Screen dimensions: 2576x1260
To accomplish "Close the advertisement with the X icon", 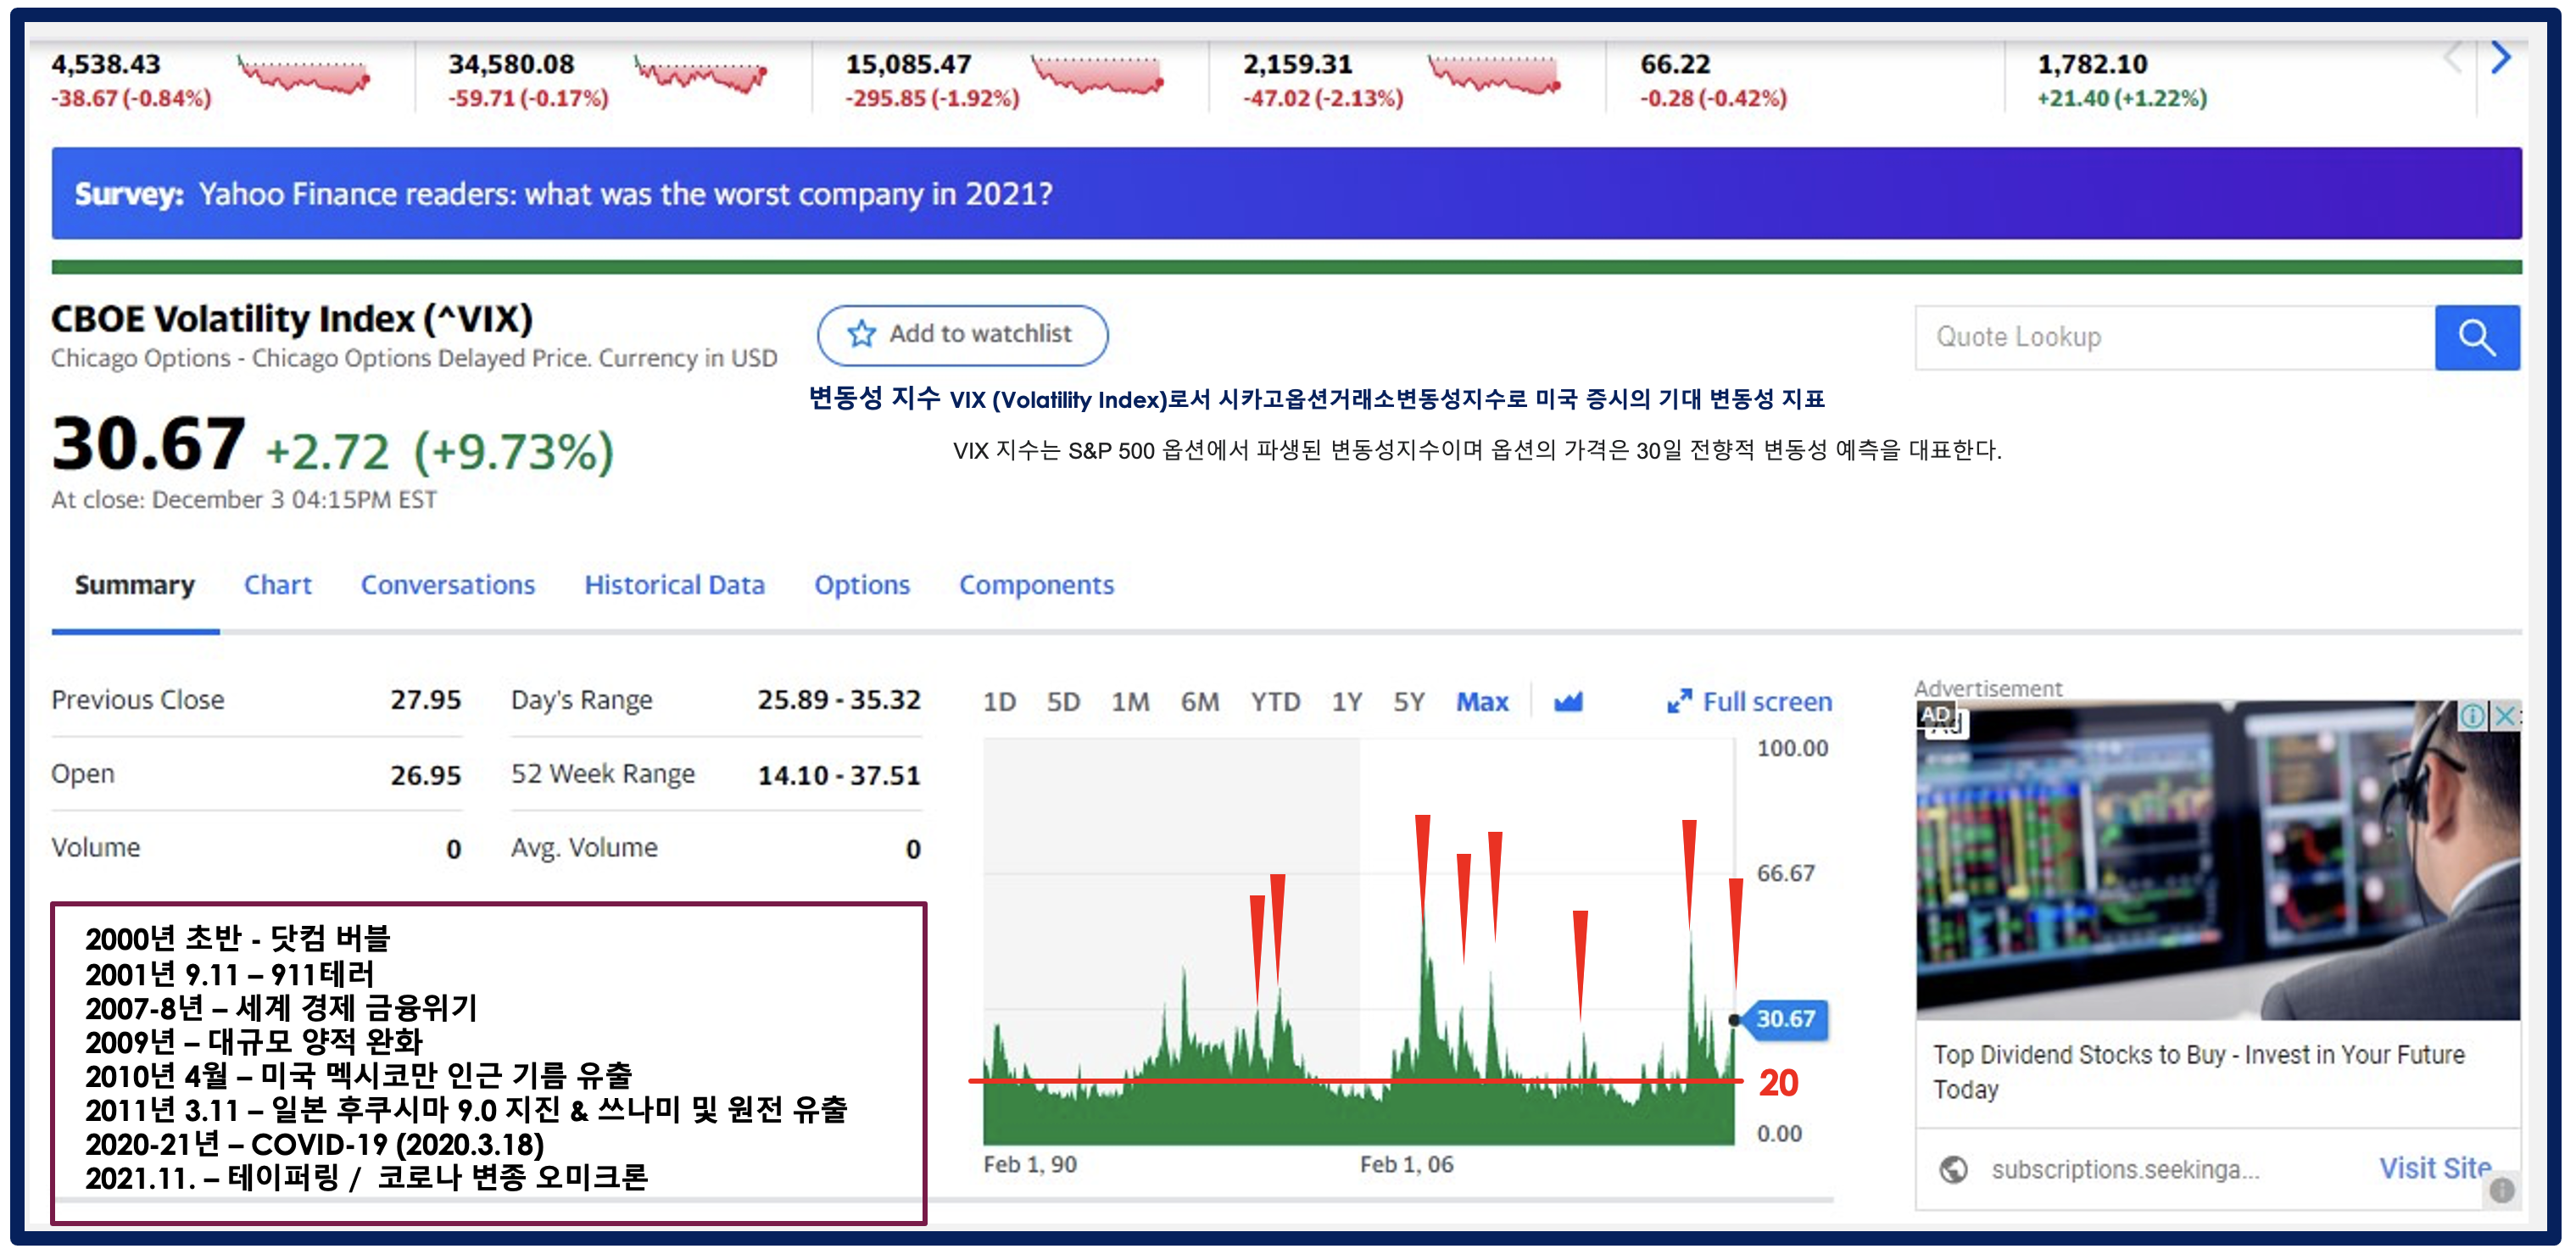I will [x=2505, y=716].
